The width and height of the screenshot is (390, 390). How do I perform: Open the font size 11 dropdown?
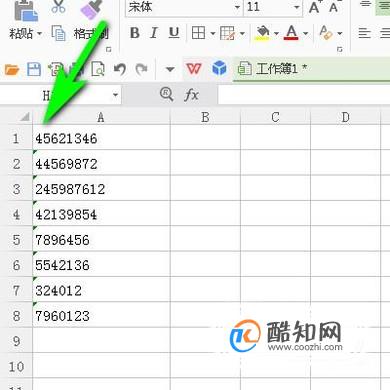point(296,7)
